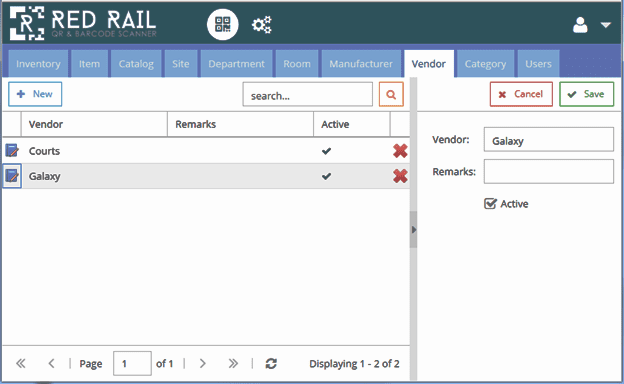
Task: Select the Department tab
Action: [236, 64]
